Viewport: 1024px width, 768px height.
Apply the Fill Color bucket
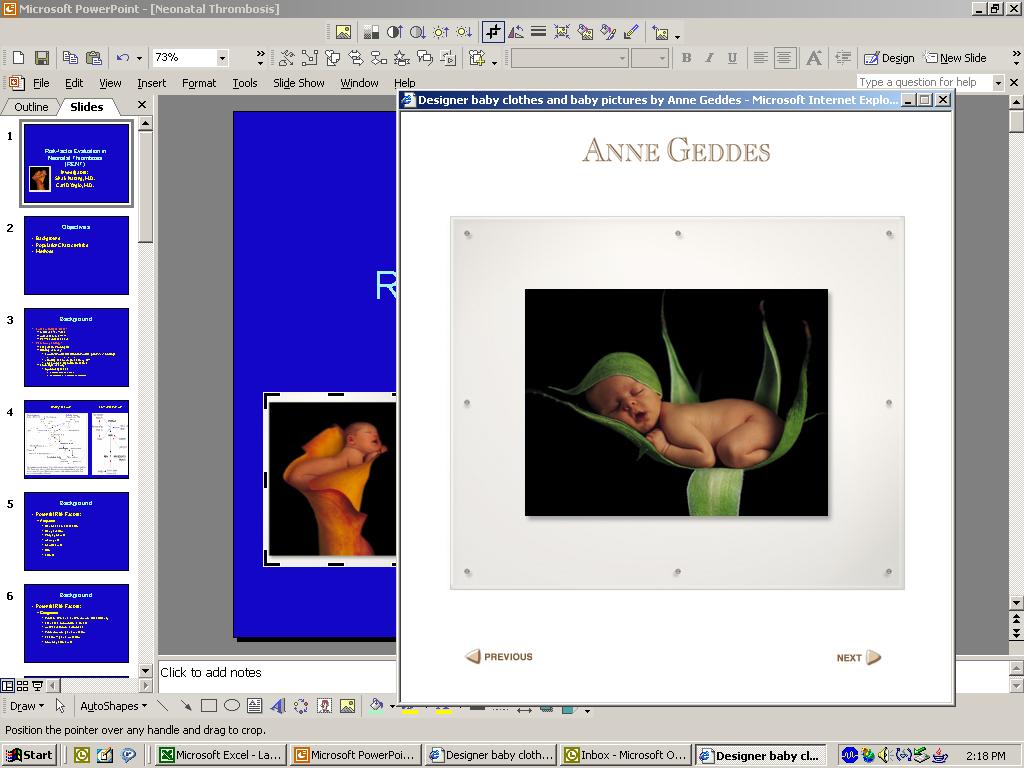376,705
